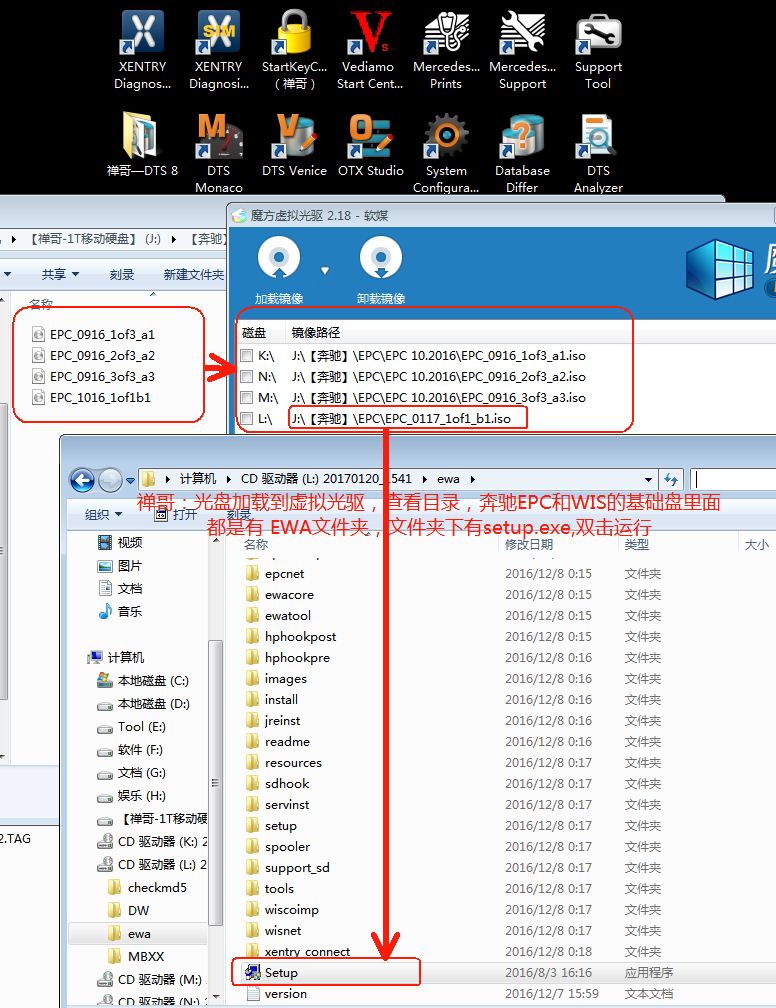Launch Database Differ shortcut
The height and width of the screenshot is (1008, 776).
pyautogui.click(x=522, y=153)
